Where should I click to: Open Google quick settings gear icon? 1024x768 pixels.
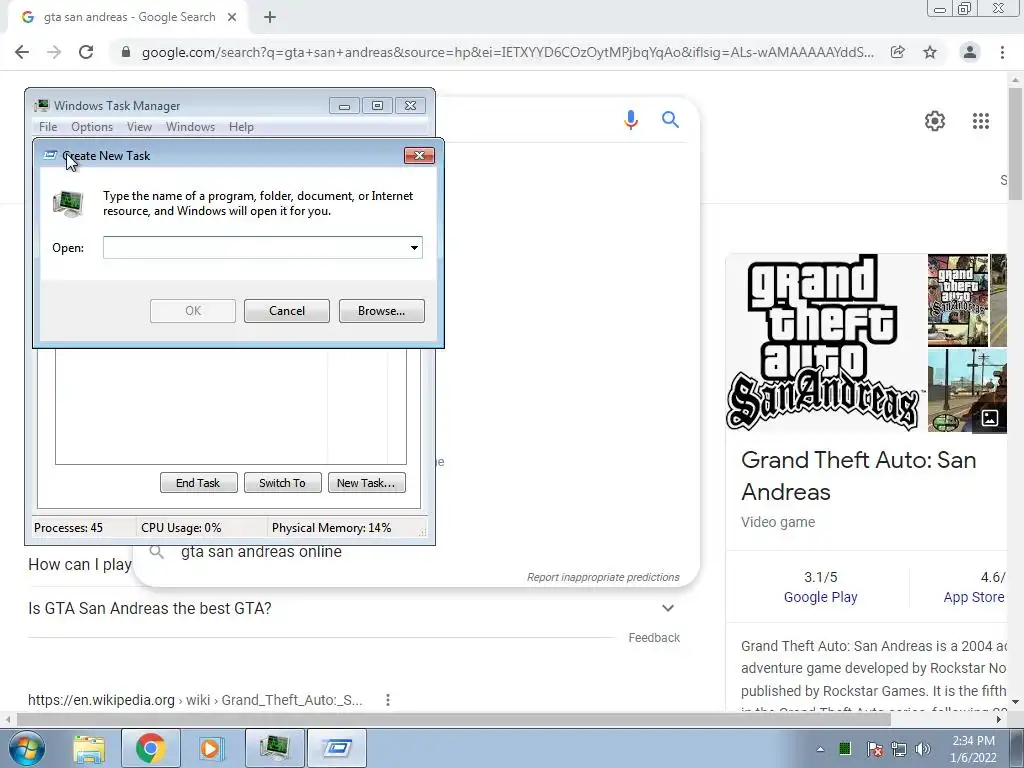pos(935,121)
